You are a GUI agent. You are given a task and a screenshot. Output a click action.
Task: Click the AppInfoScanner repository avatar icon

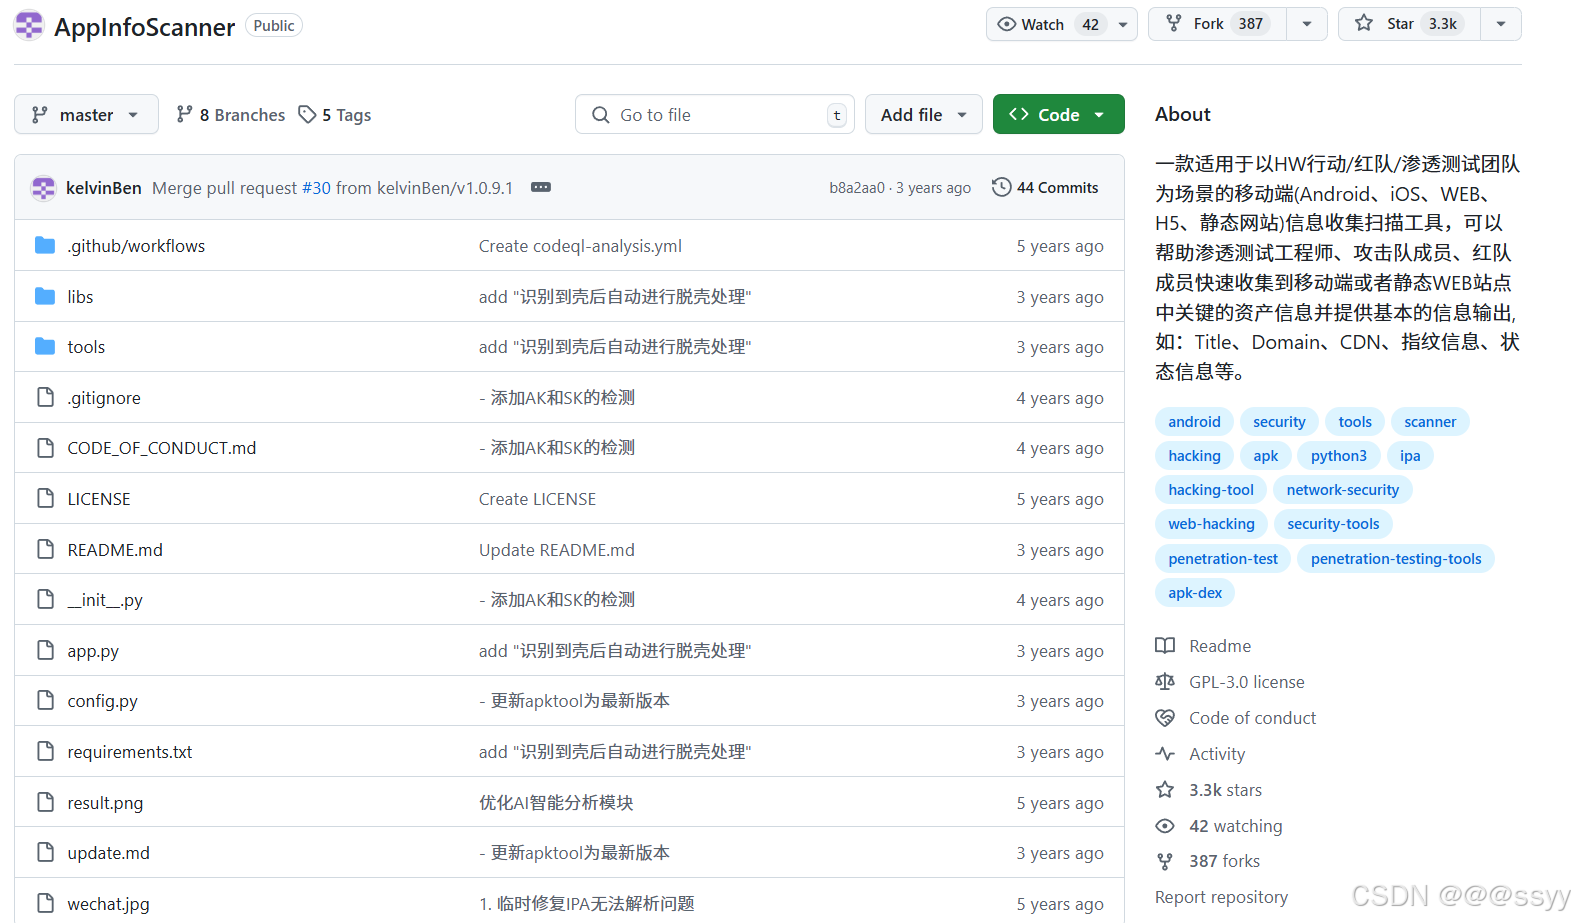[x=29, y=25]
